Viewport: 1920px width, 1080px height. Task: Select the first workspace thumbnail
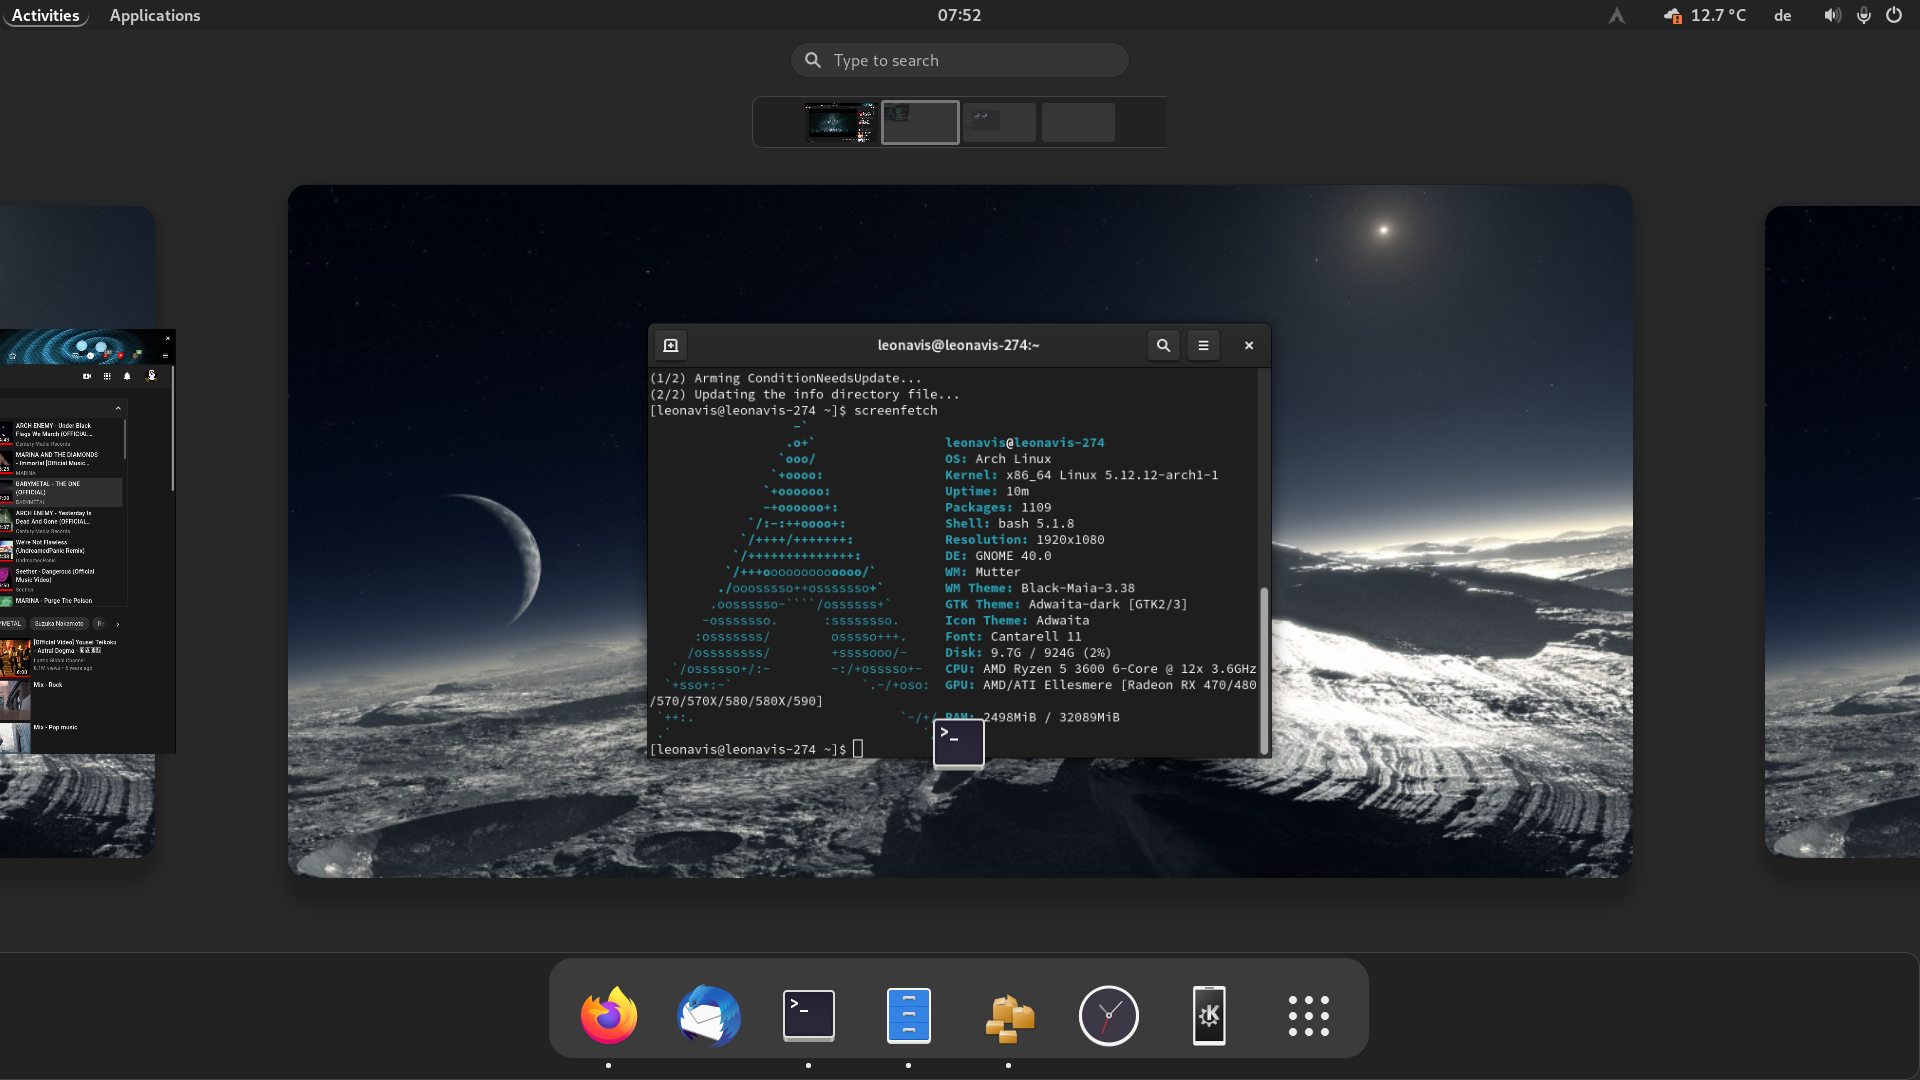click(x=840, y=122)
